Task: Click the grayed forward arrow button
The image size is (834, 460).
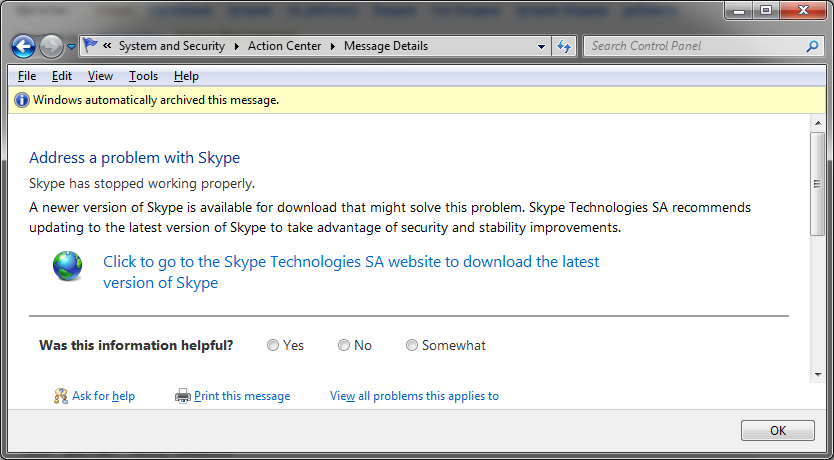Action: tap(52, 47)
